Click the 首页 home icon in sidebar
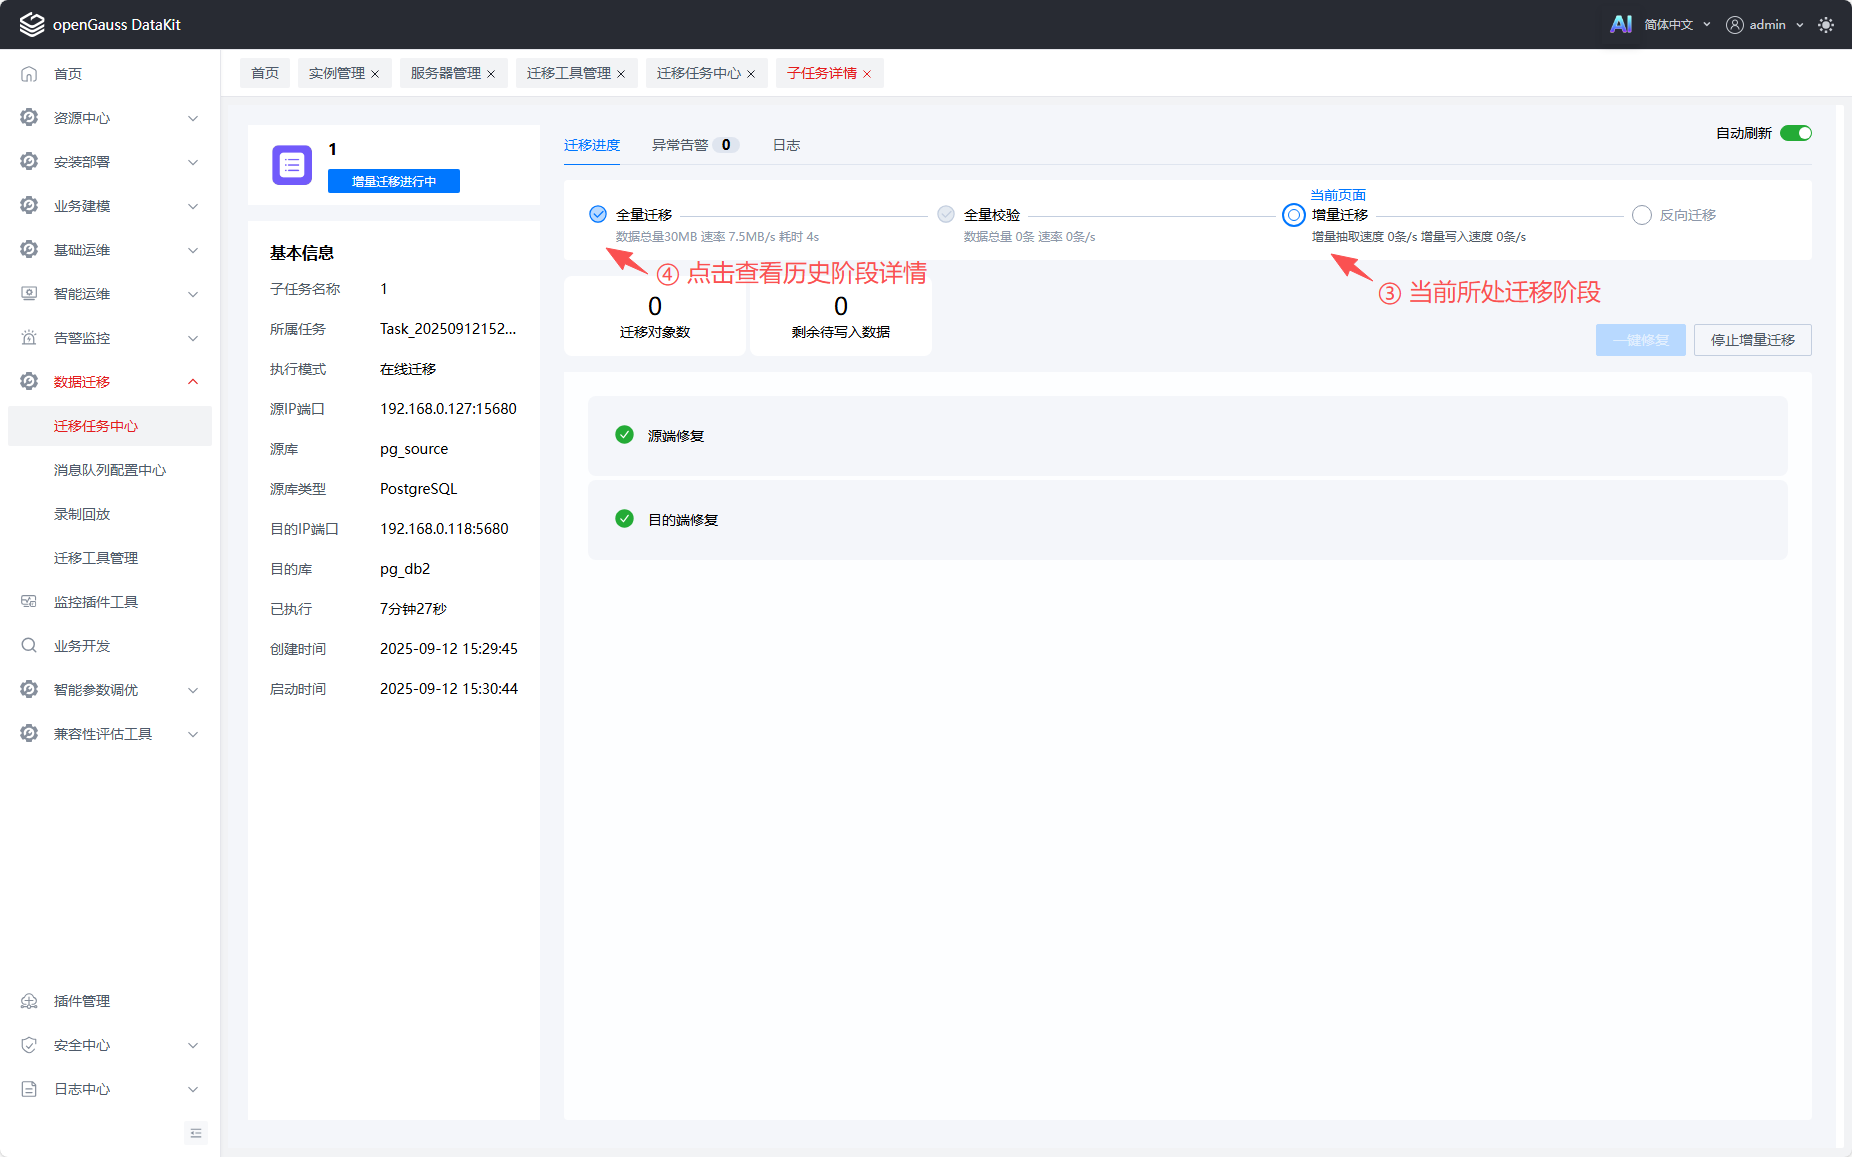Viewport: 1852px width, 1157px height. (29, 74)
